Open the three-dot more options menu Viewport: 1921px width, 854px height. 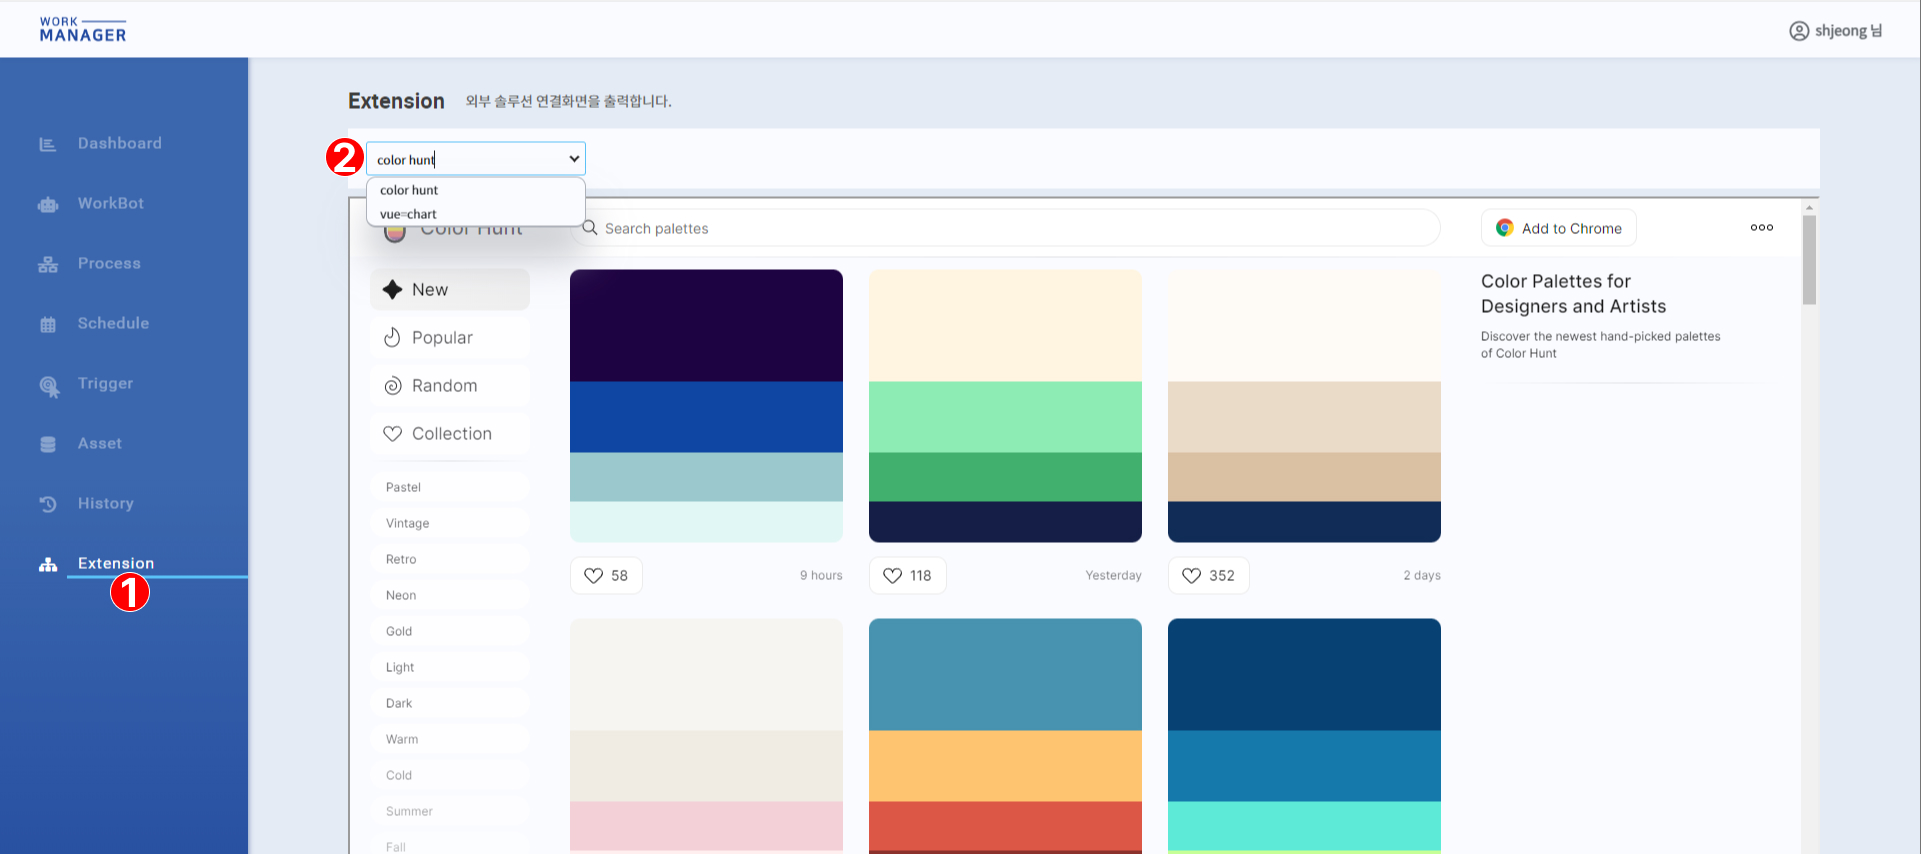point(1762,228)
